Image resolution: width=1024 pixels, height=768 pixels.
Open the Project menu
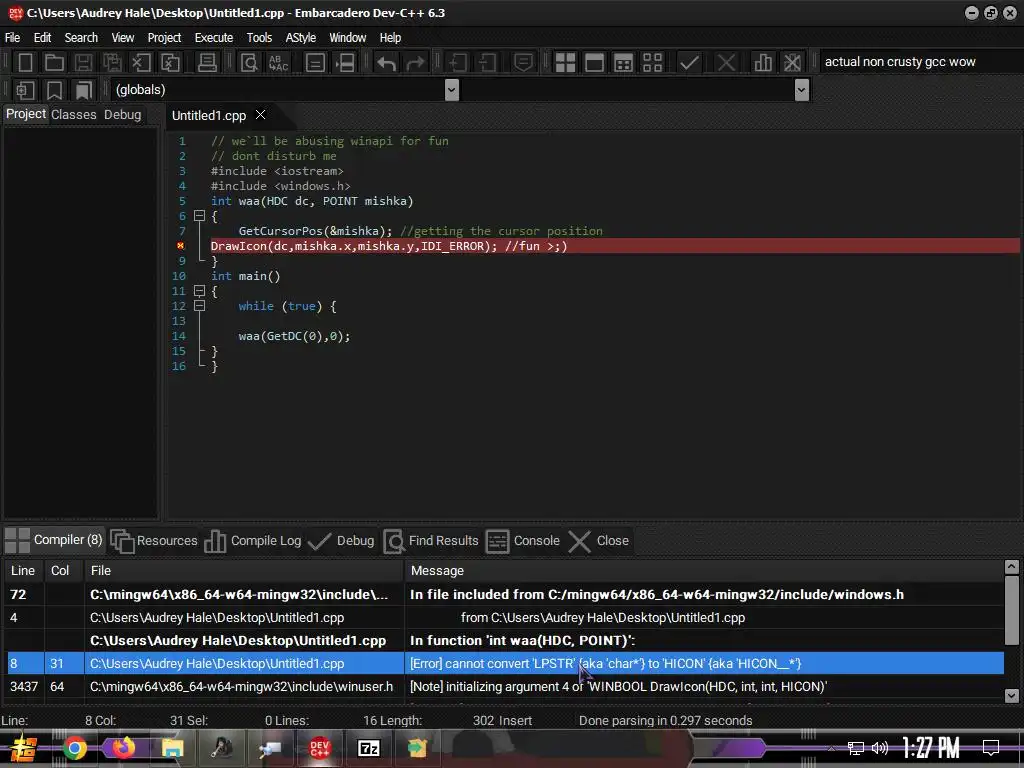click(164, 37)
